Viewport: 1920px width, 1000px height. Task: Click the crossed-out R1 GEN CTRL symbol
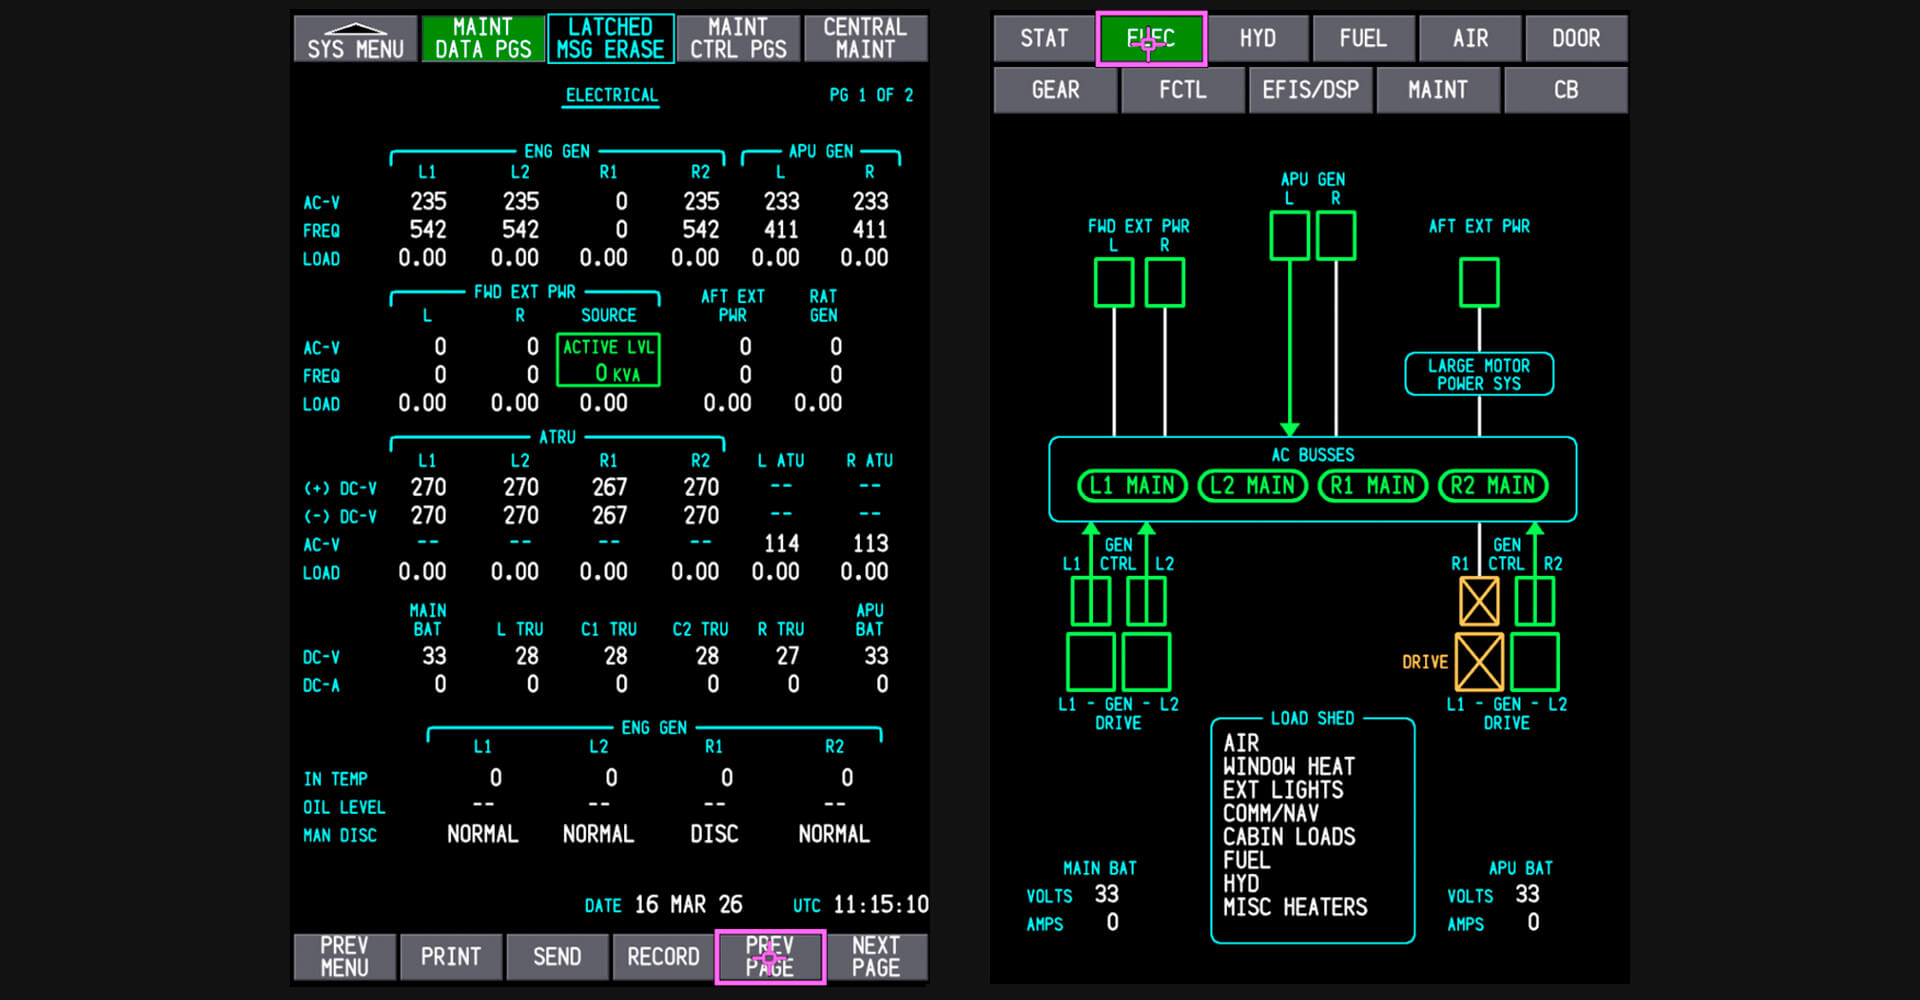(x=1479, y=602)
